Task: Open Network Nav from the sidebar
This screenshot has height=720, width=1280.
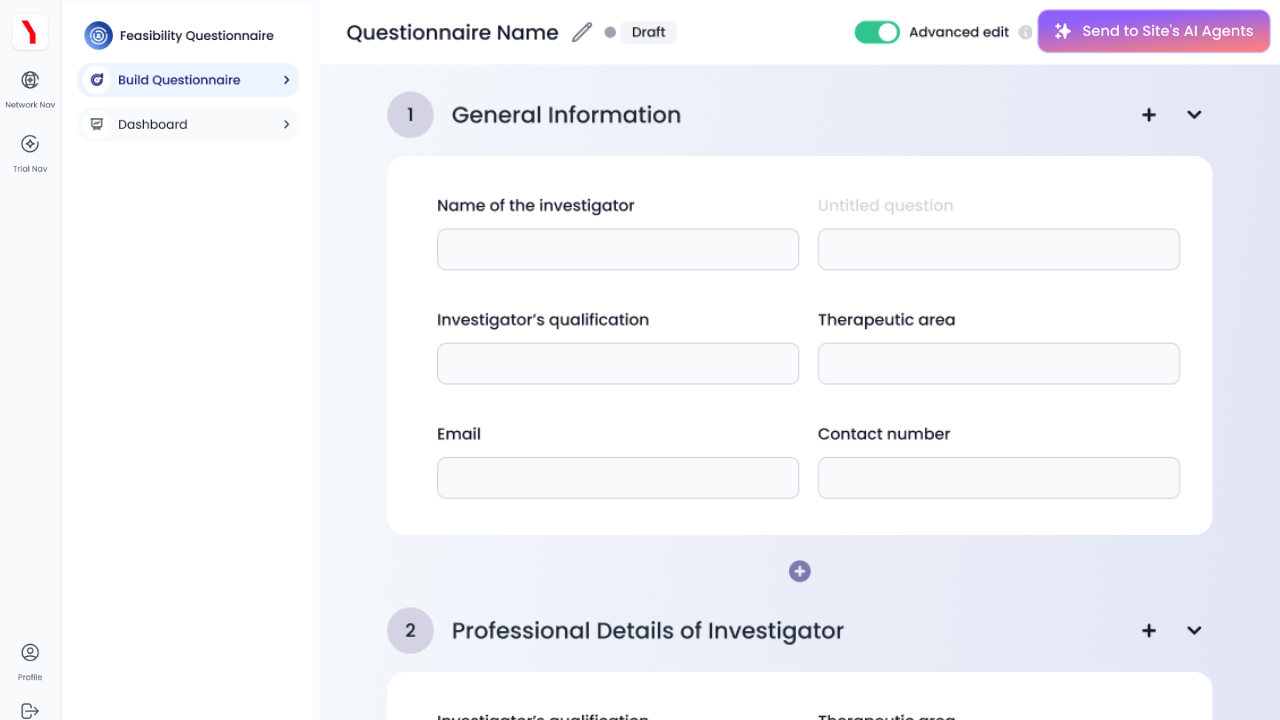Action: pos(30,81)
